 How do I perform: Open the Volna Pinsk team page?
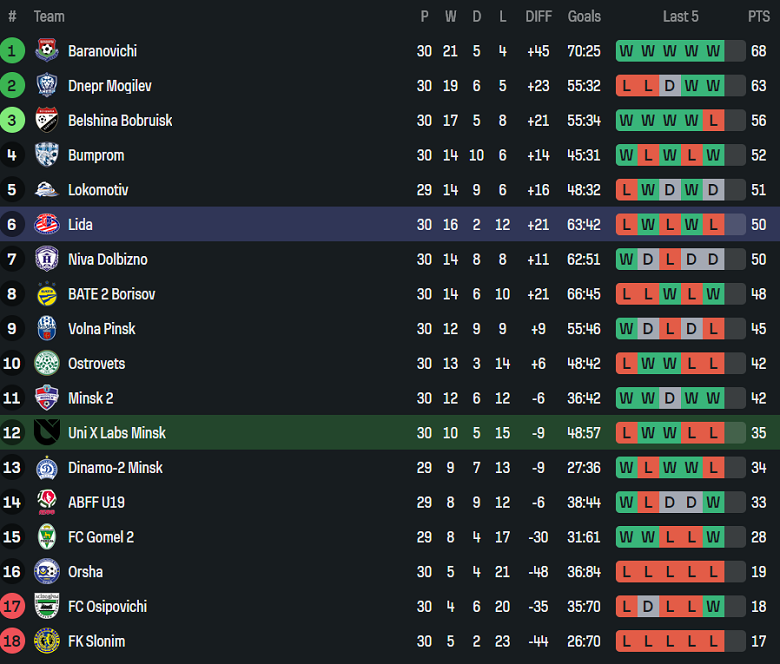101,329
